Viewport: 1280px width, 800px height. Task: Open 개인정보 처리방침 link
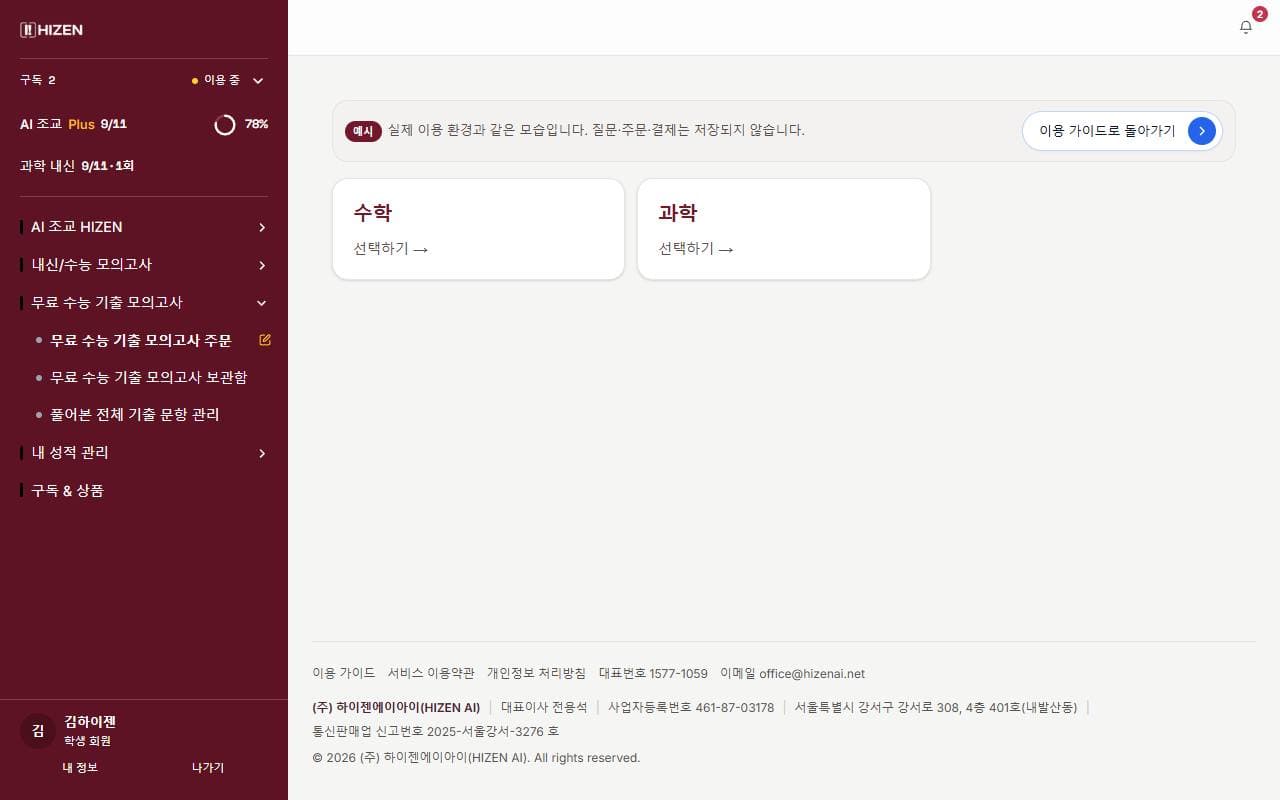[x=536, y=674]
